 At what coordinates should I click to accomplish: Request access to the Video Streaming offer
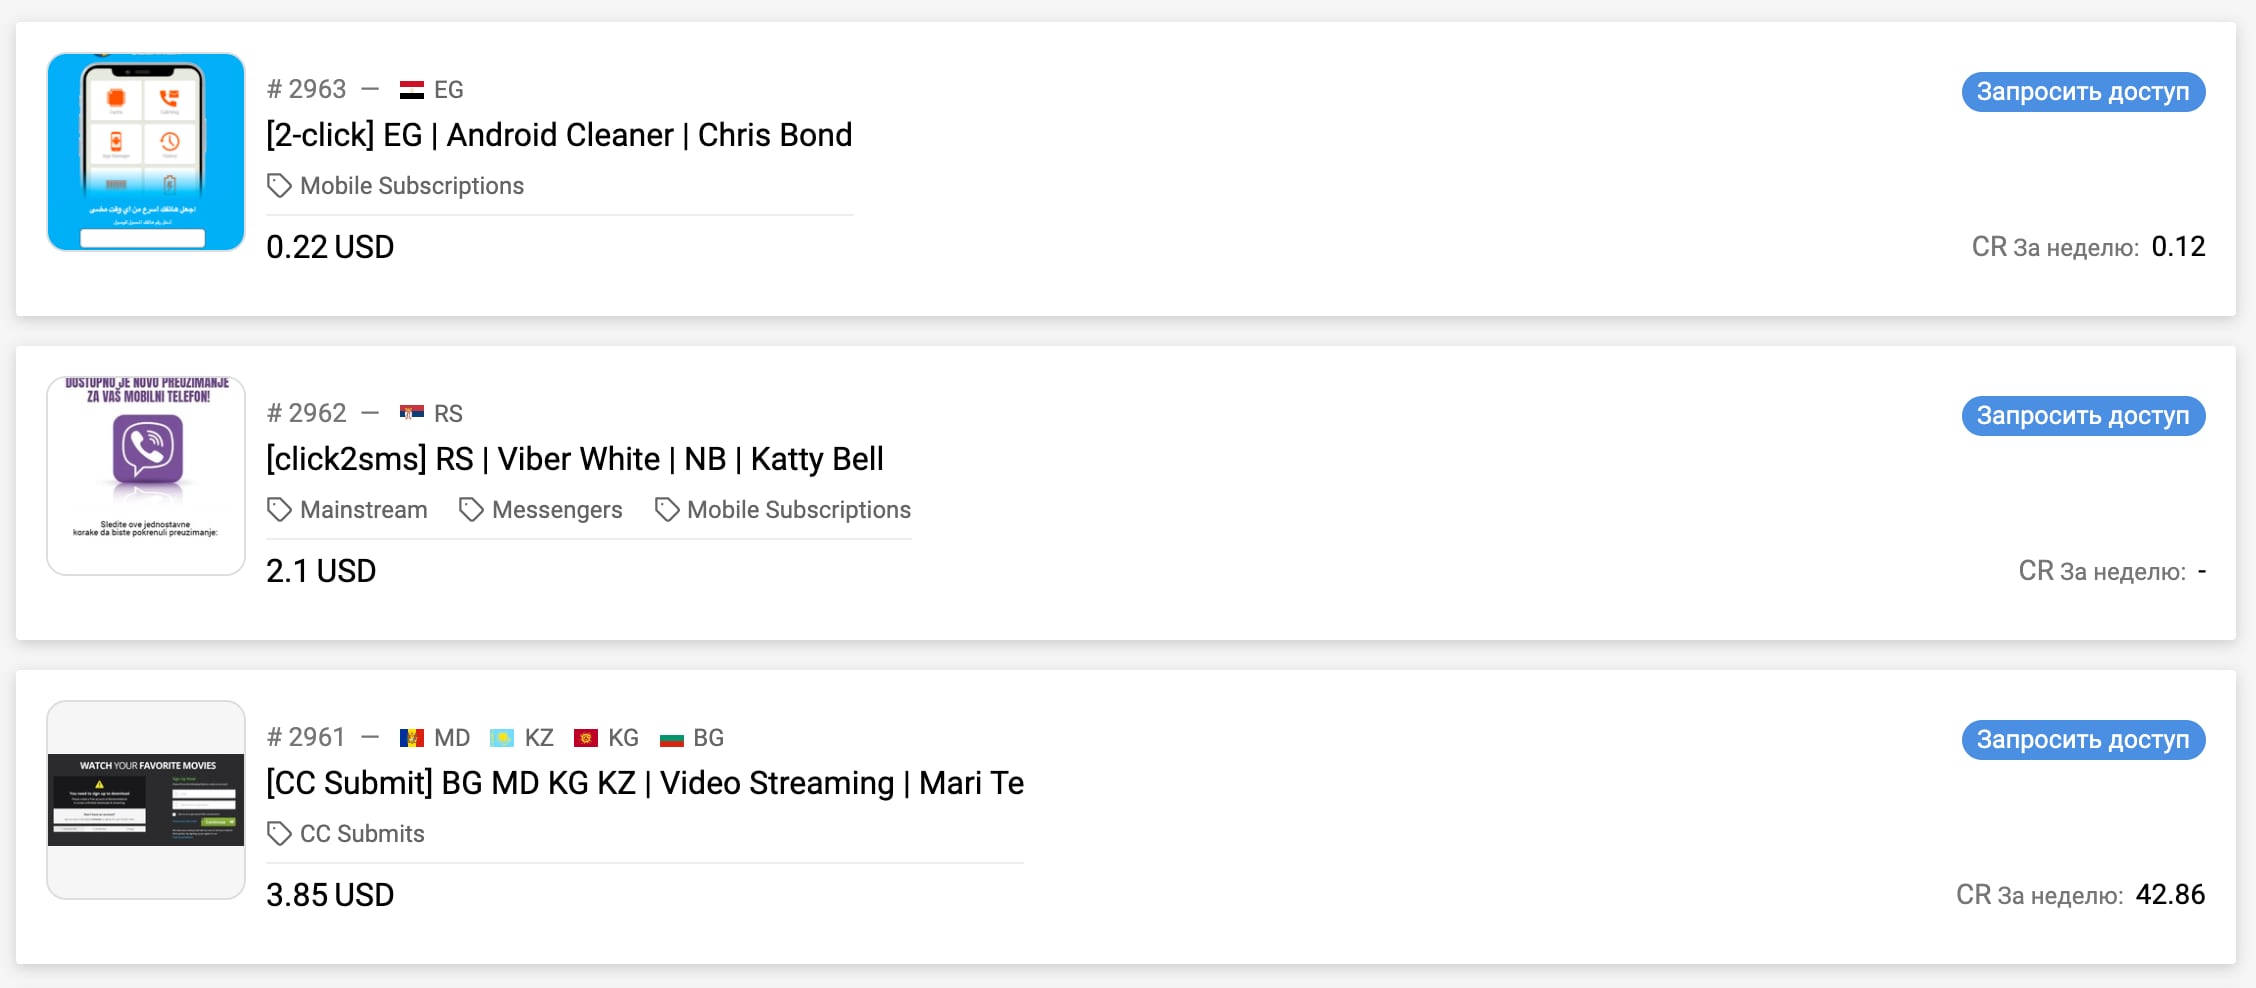pyautogui.click(x=2083, y=740)
